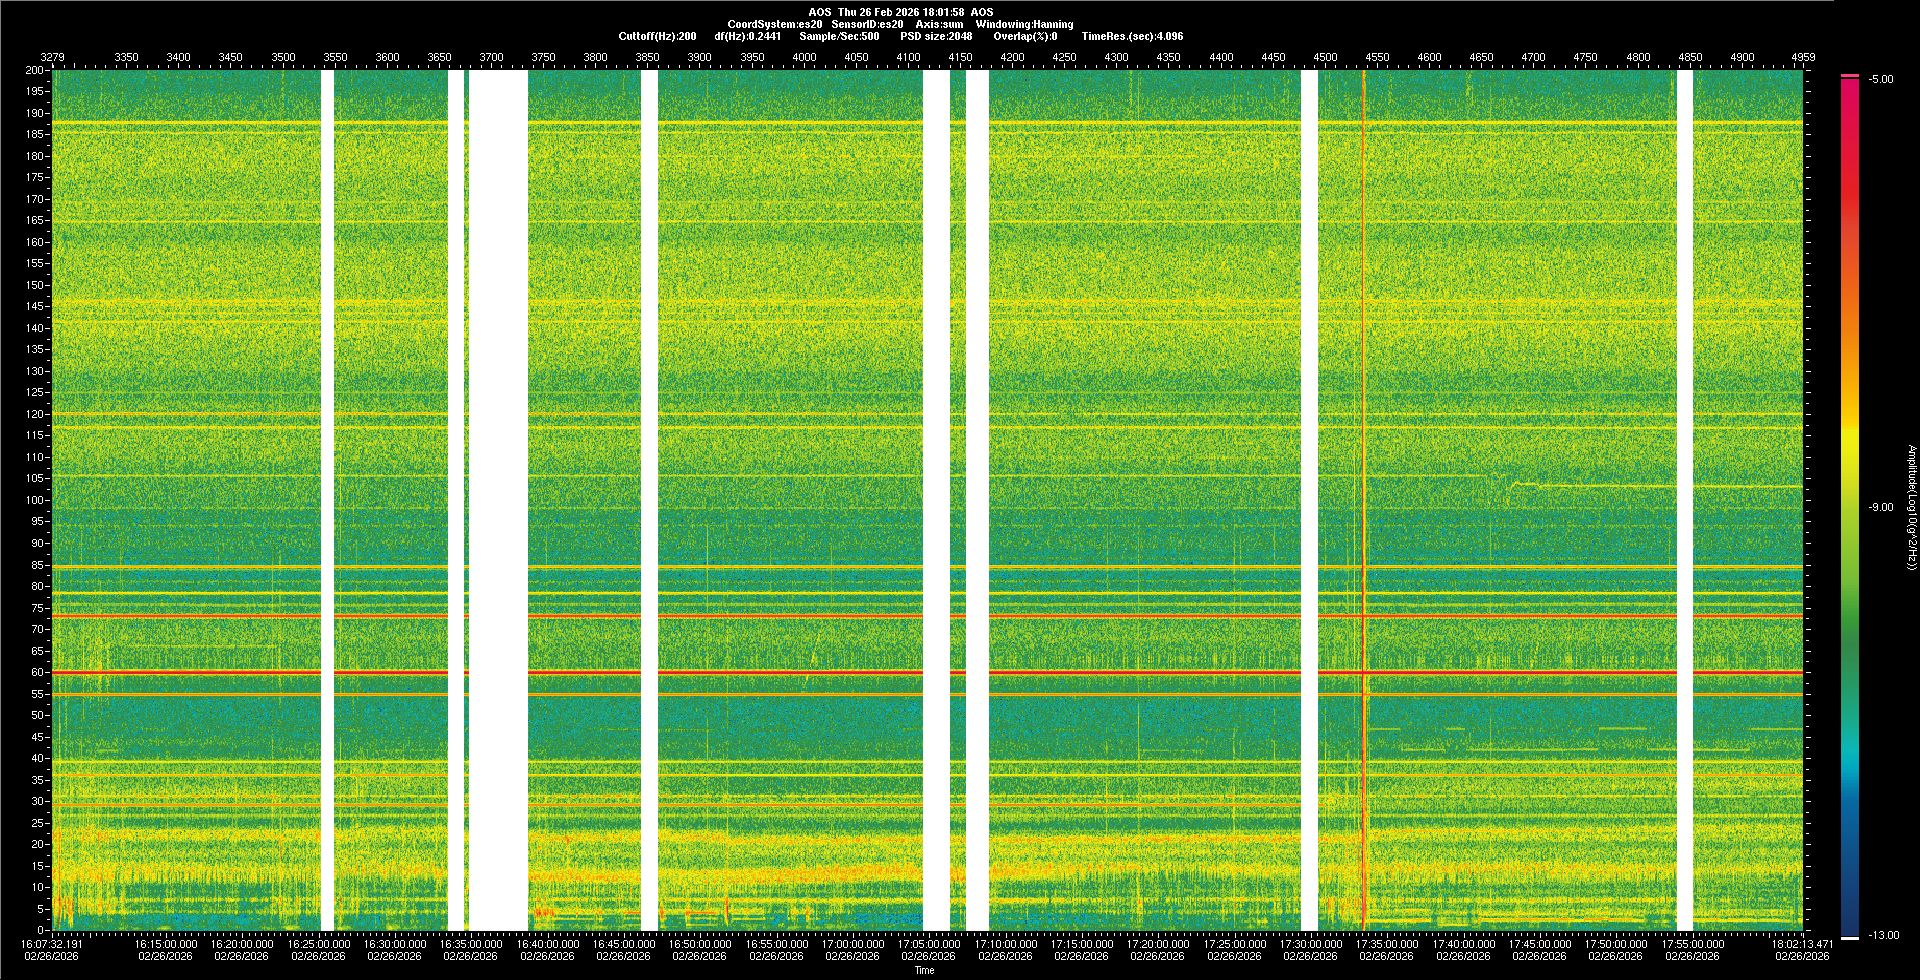1920x980 pixels.
Task: Click the Windowing:Hanning header text
Action: [x=1024, y=24]
